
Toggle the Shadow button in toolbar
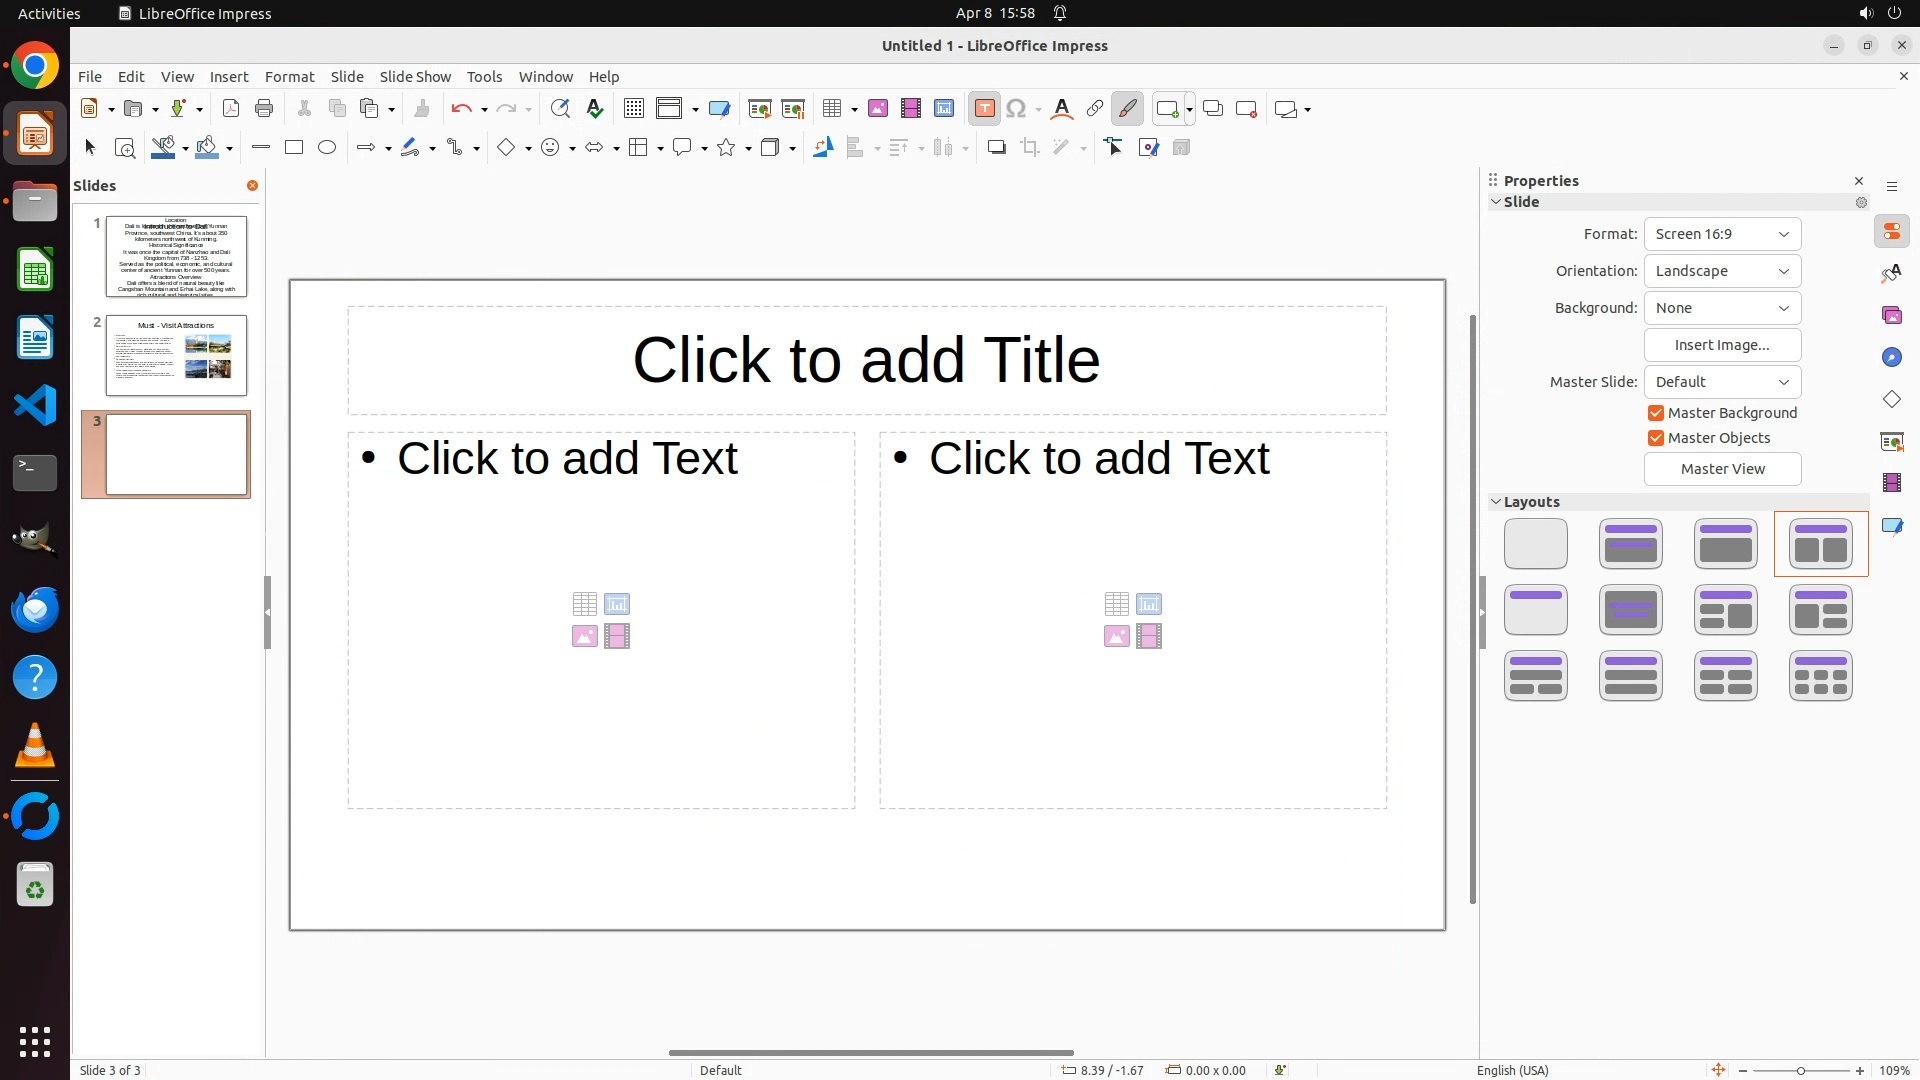996,148
